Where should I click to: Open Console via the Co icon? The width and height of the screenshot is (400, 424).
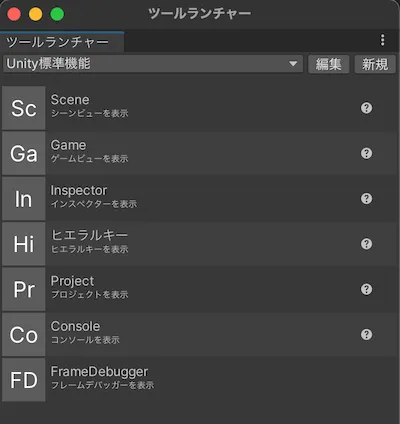[x=24, y=335]
